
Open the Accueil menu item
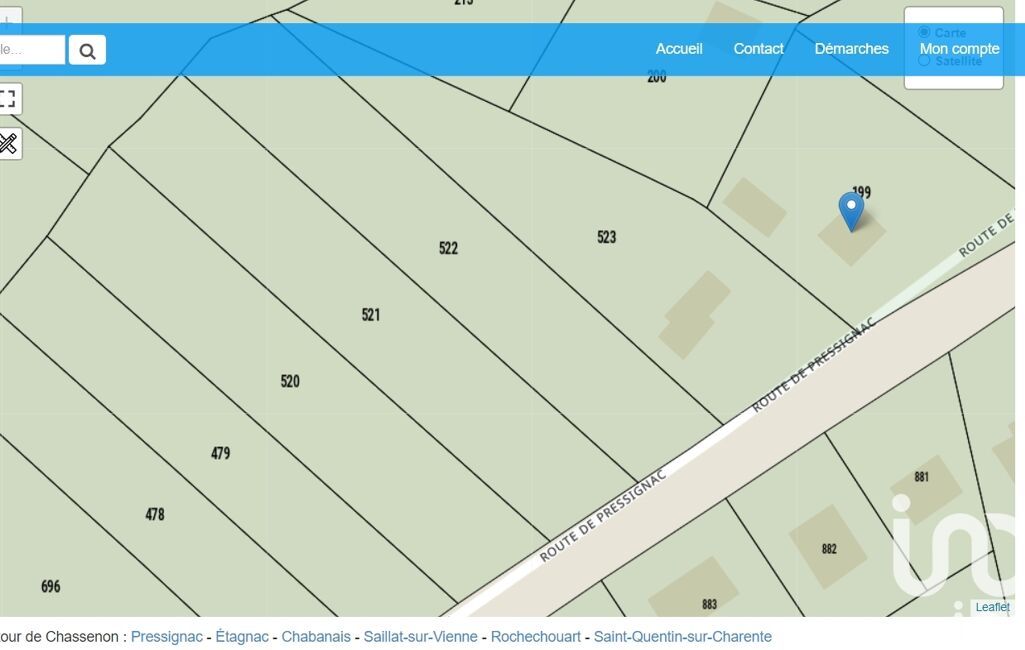pyautogui.click(x=679, y=48)
